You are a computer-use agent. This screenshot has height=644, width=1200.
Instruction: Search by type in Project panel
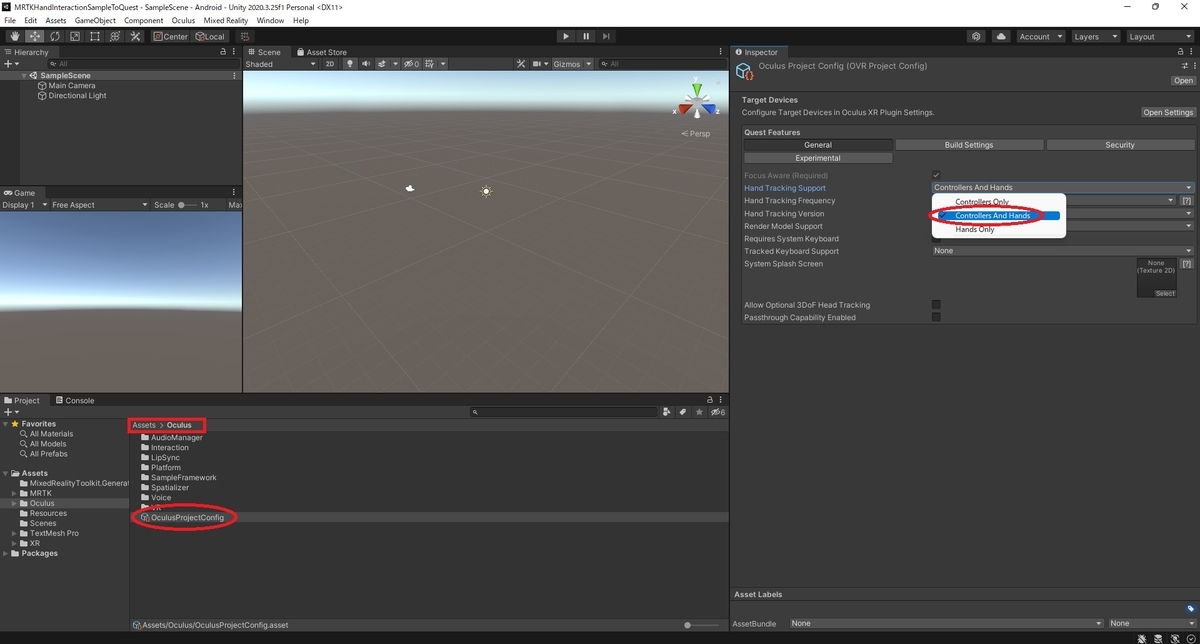tap(666, 412)
